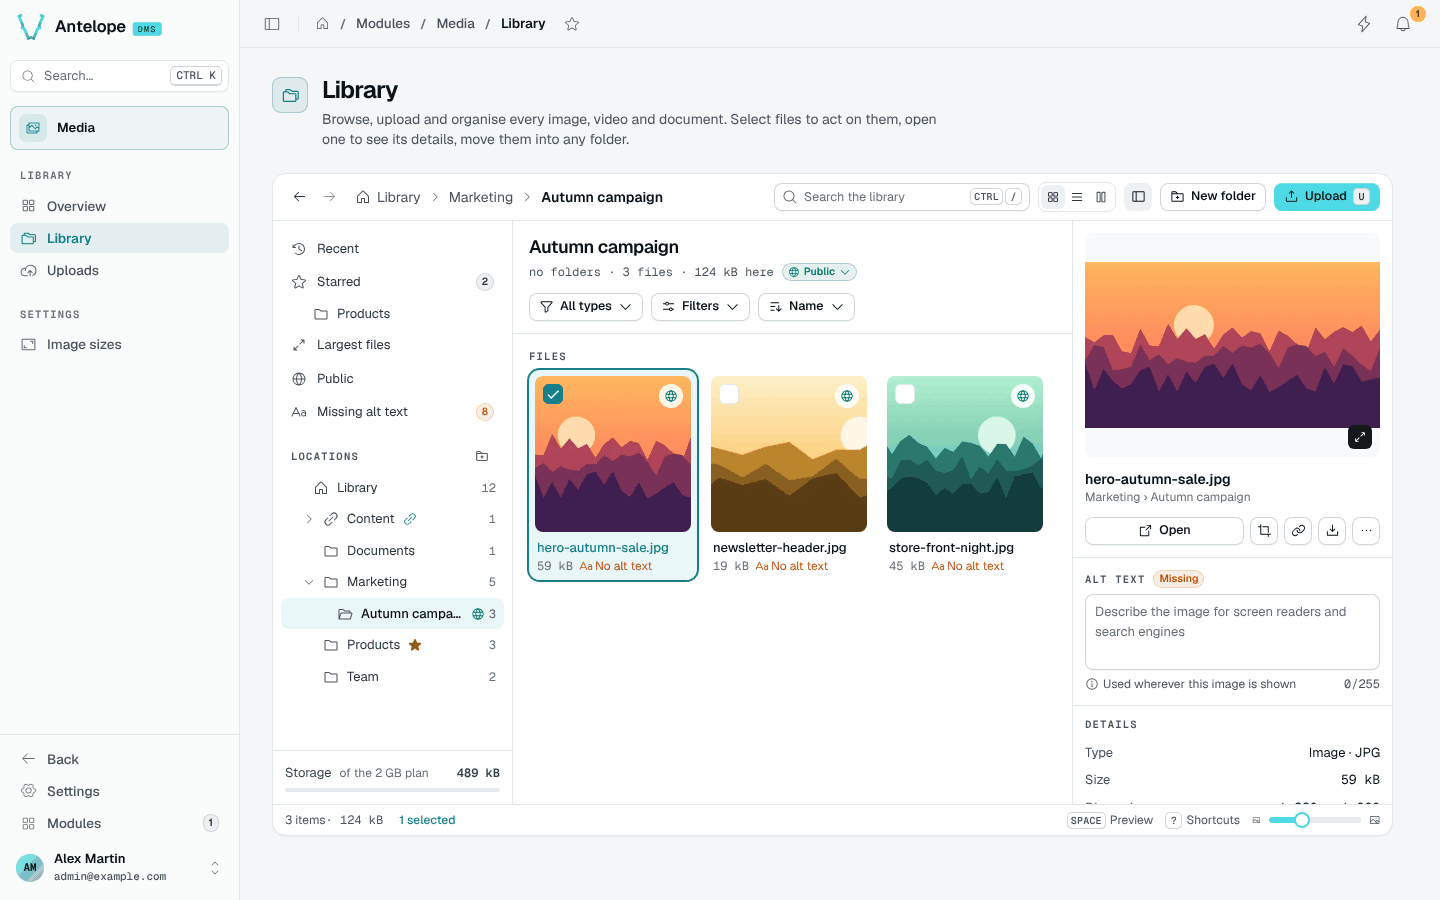
Task: Create a New folder
Action: click(1213, 197)
